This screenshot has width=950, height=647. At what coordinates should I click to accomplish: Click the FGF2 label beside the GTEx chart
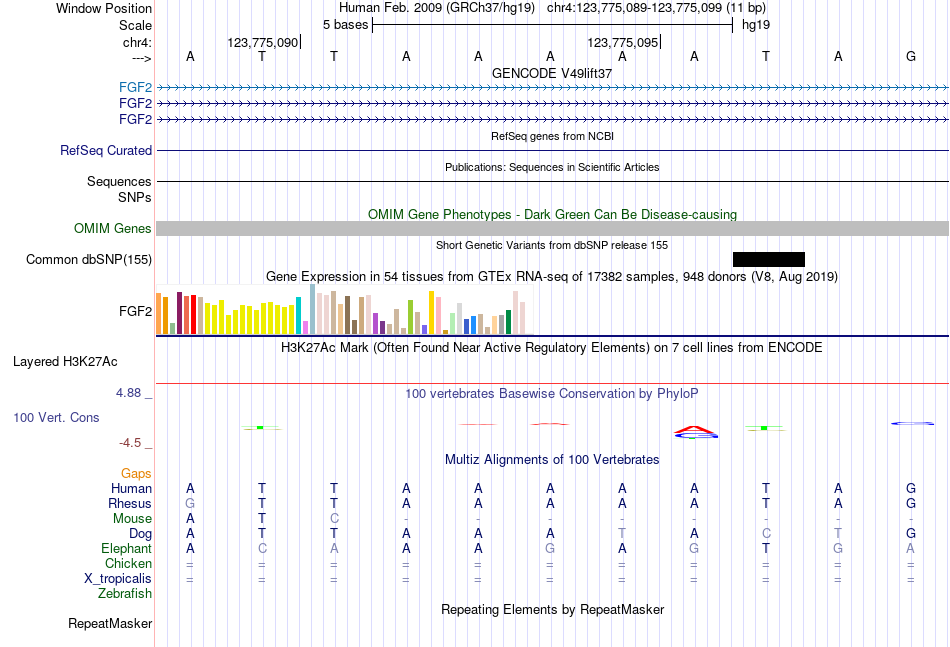[x=135, y=311]
